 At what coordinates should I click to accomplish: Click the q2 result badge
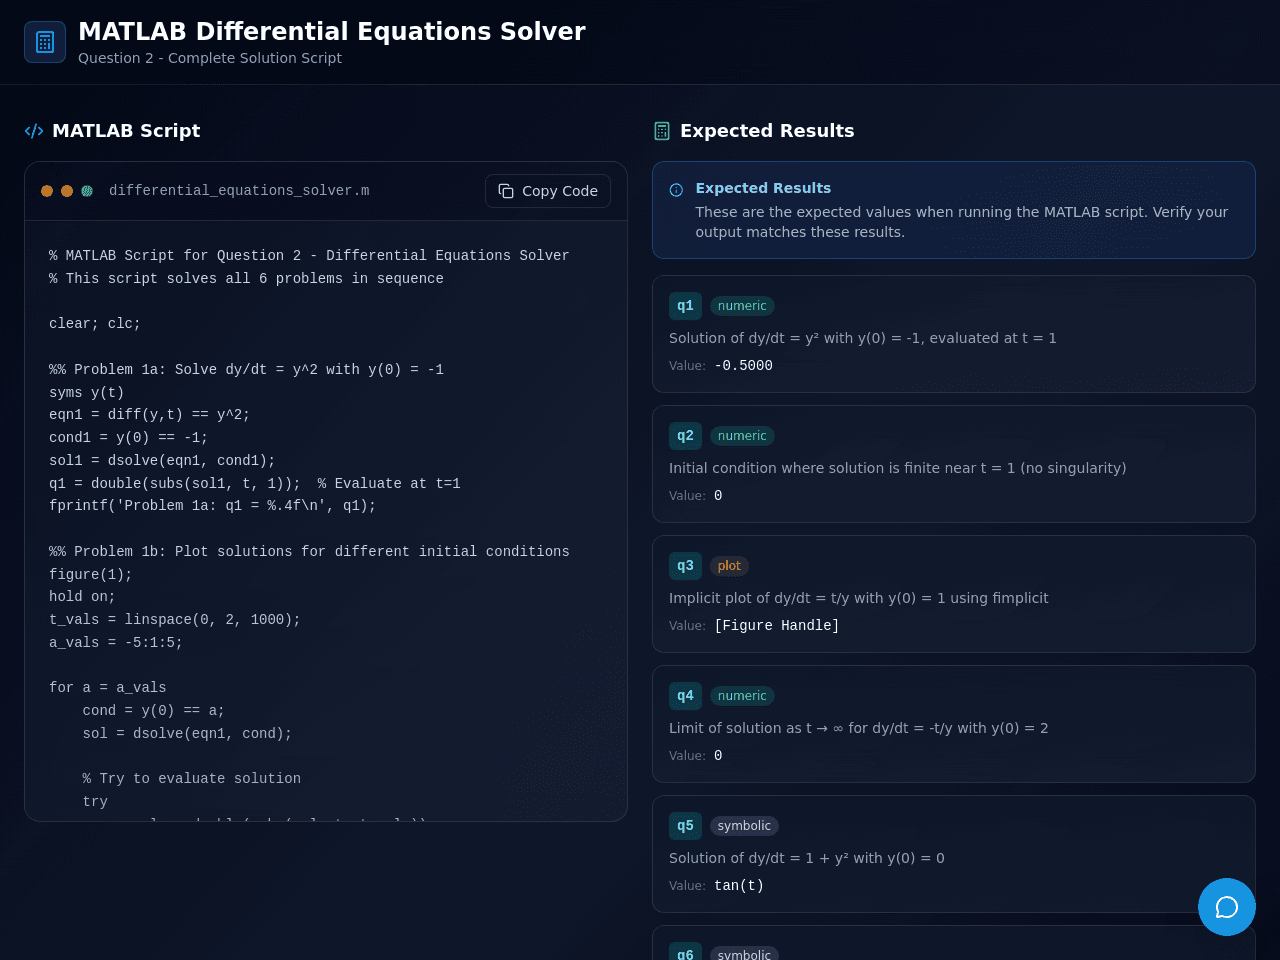[x=685, y=436]
